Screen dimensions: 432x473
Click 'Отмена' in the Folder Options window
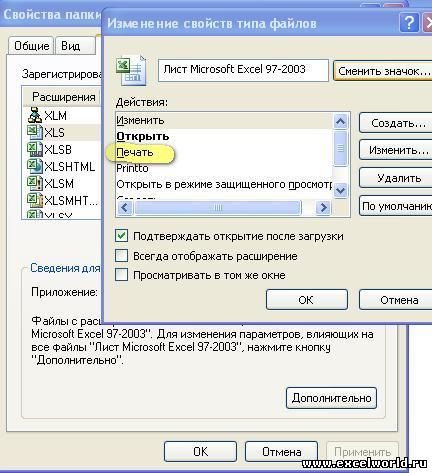click(281, 452)
